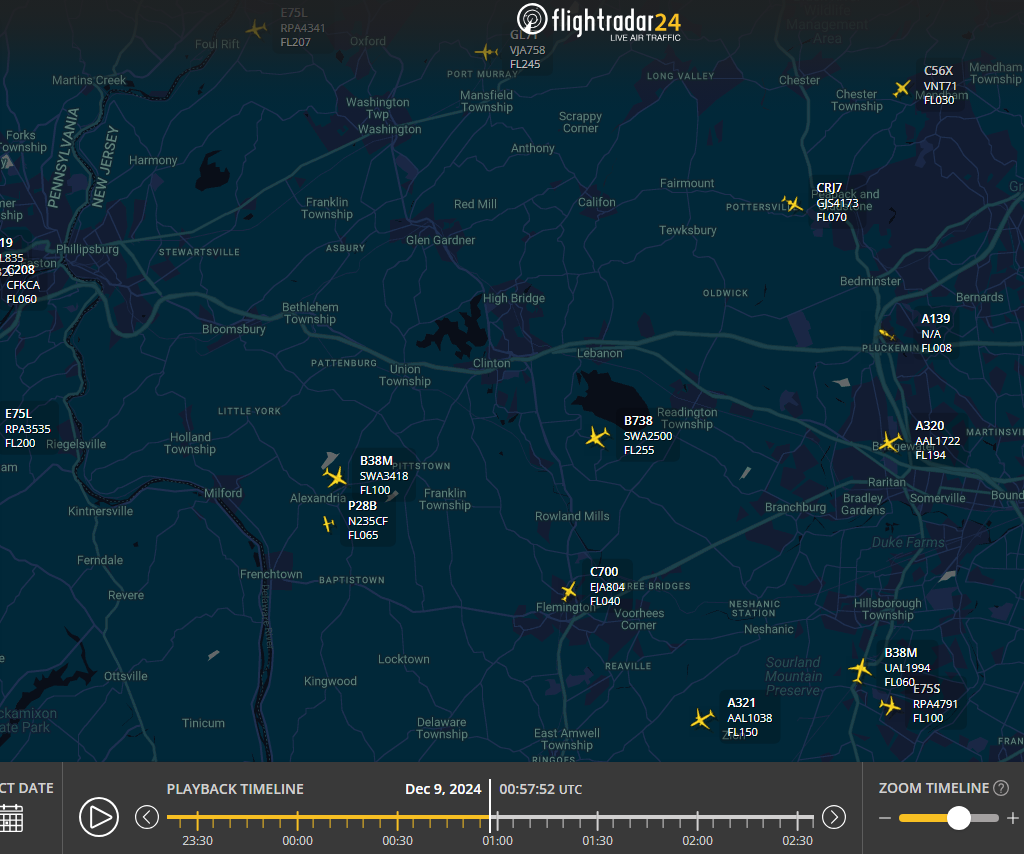1024x854 pixels.
Task: Click the 01:30 mark on playback timeline
Action: (x=598, y=820)
